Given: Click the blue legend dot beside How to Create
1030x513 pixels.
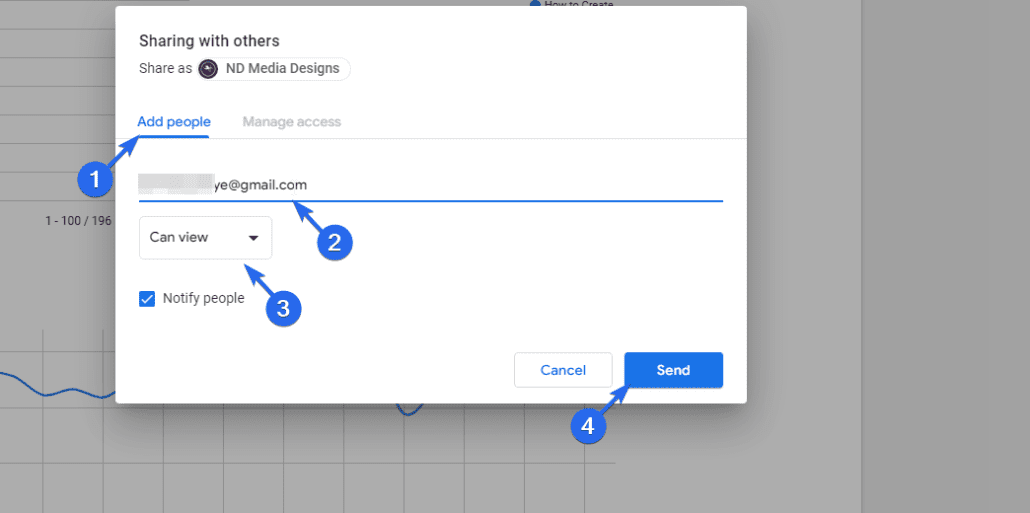Looking at the screenshot, I should click(535, 4).
